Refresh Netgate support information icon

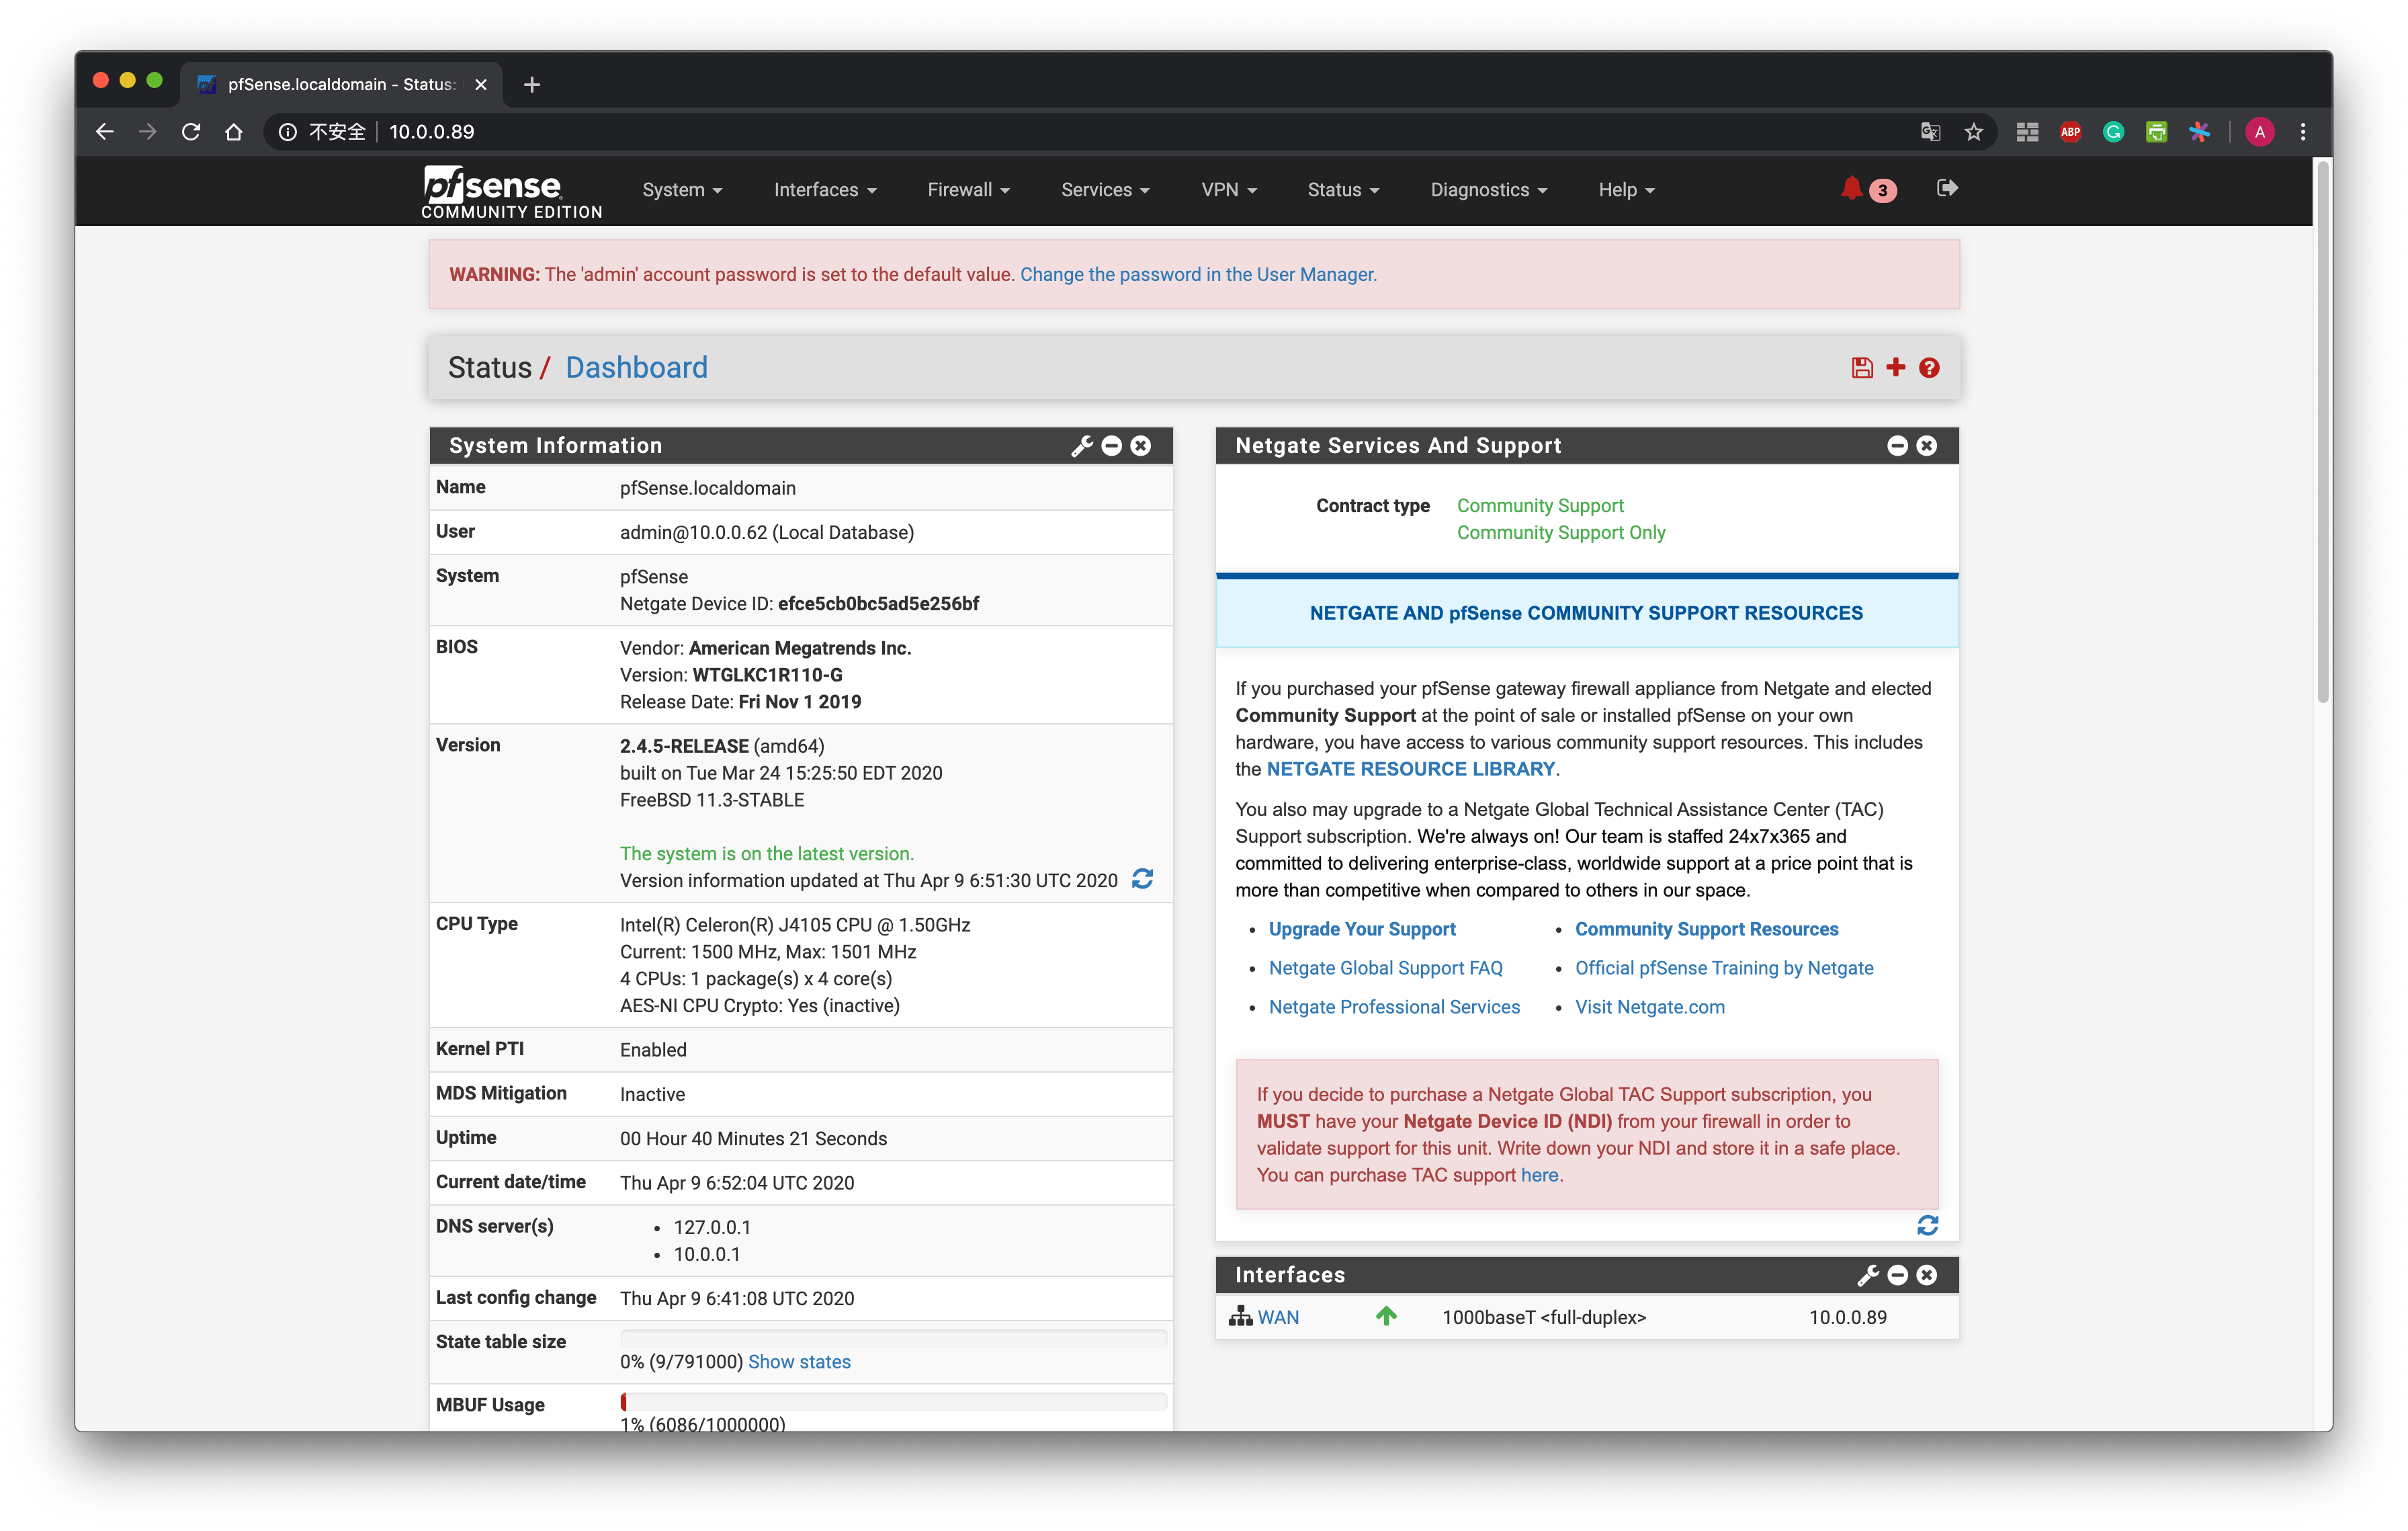click(1927, 1225)
